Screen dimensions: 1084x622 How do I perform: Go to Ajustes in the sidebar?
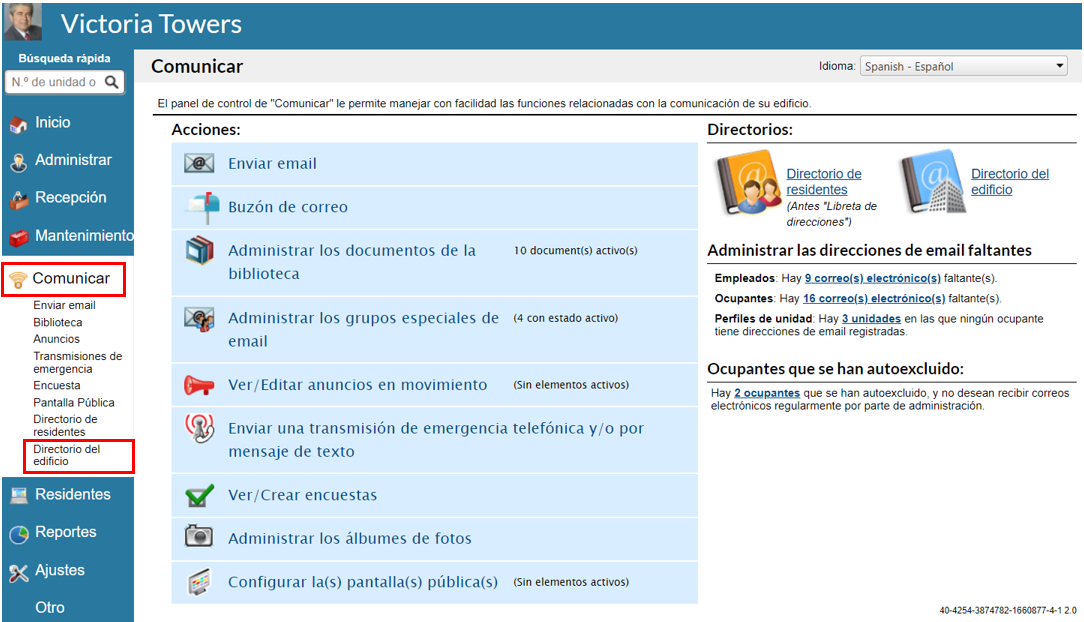tap(60, 570)
